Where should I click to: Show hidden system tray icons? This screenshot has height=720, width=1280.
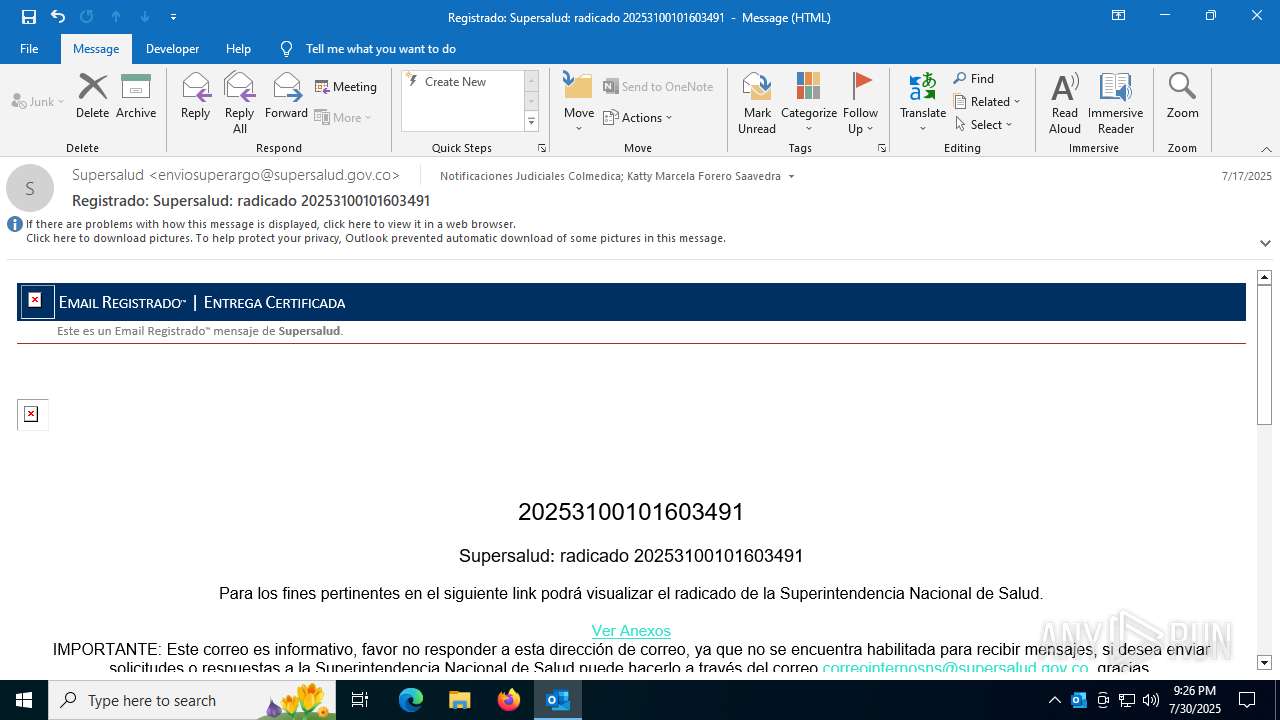coord(1054,700)
